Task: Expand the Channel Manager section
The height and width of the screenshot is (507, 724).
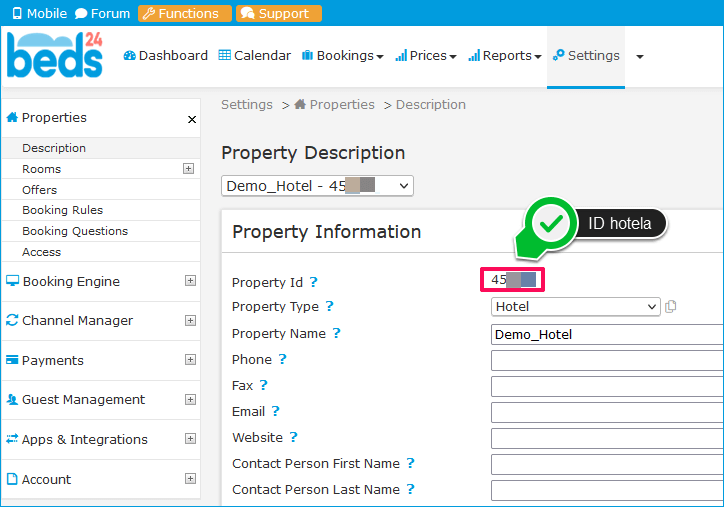Action: (x=190, y=321)
